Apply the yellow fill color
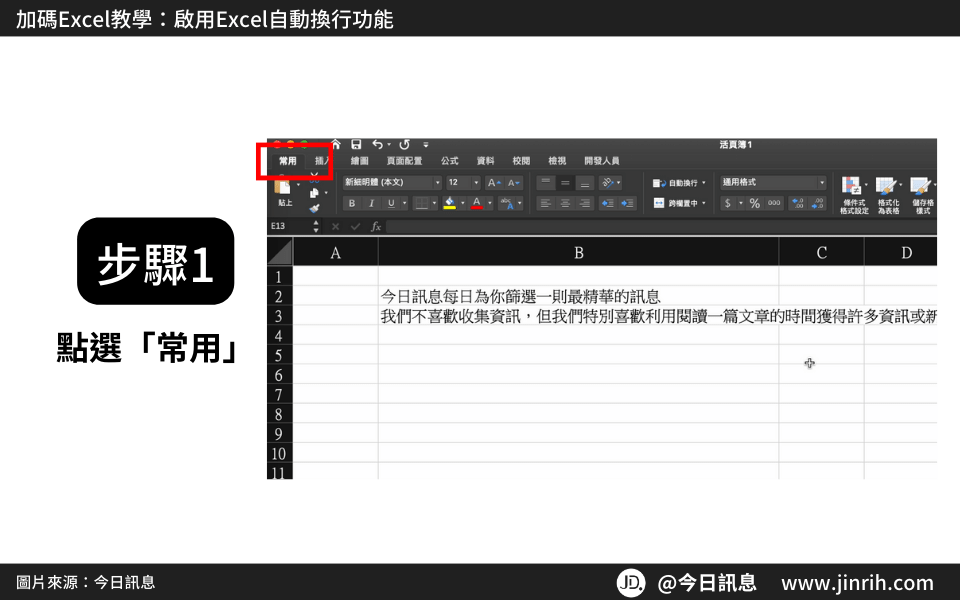 (x=450, y=203)
